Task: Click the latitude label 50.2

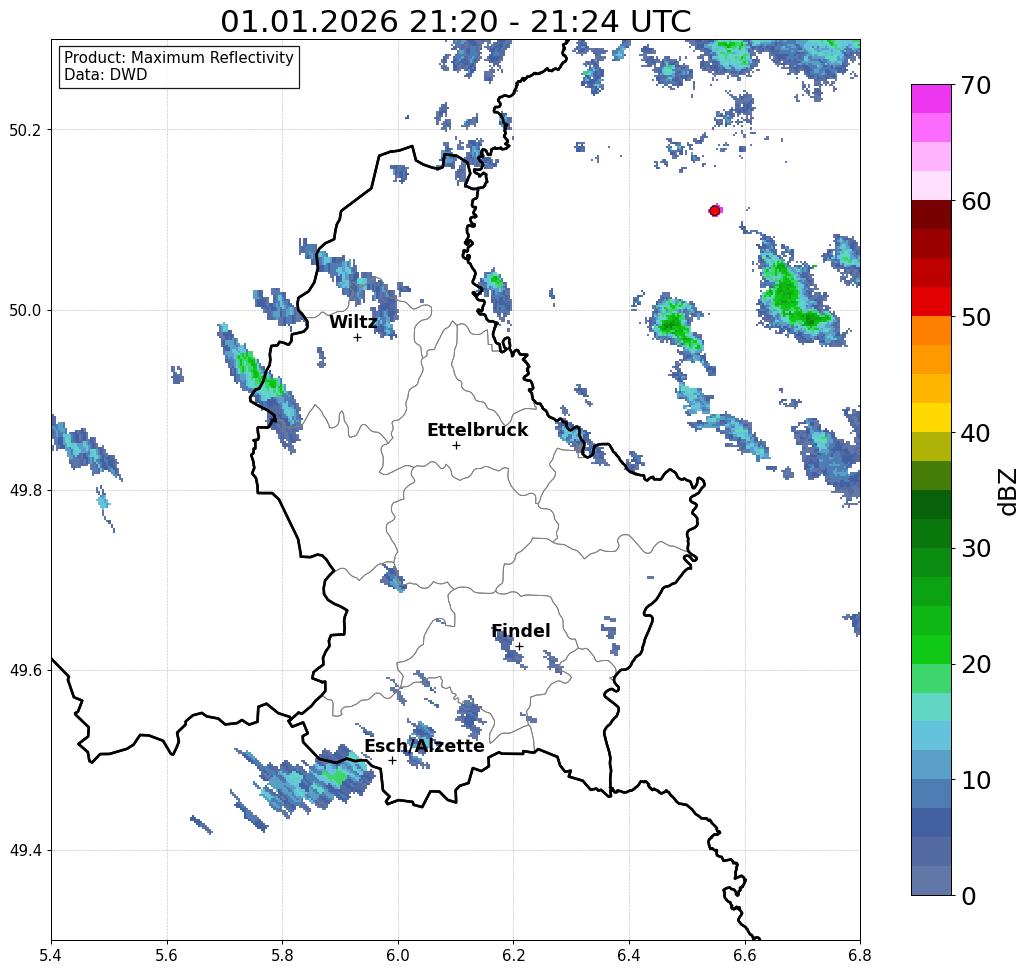Action: click(25, 130)
